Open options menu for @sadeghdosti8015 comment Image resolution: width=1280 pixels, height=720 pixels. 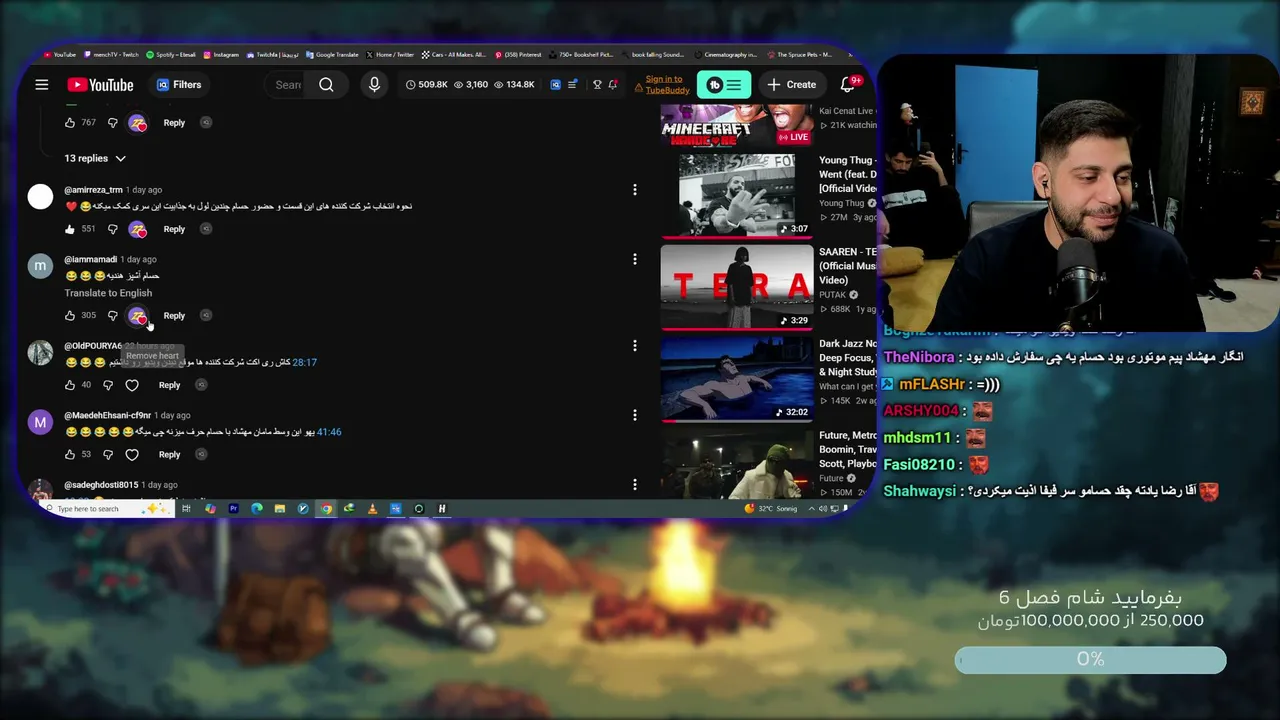tap(634, 485)
